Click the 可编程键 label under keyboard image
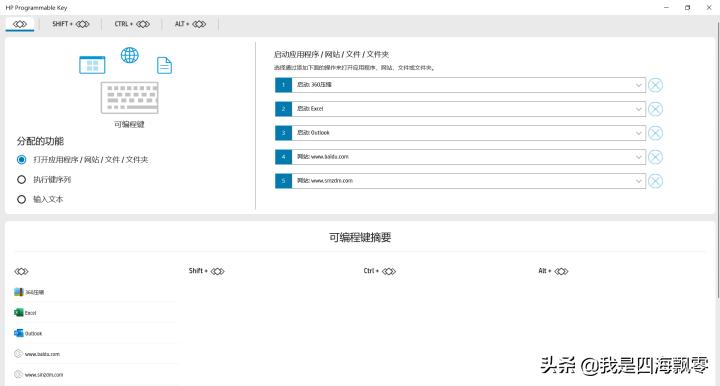The height and width of the screenshot is (386, 720). tap(129, 124)
